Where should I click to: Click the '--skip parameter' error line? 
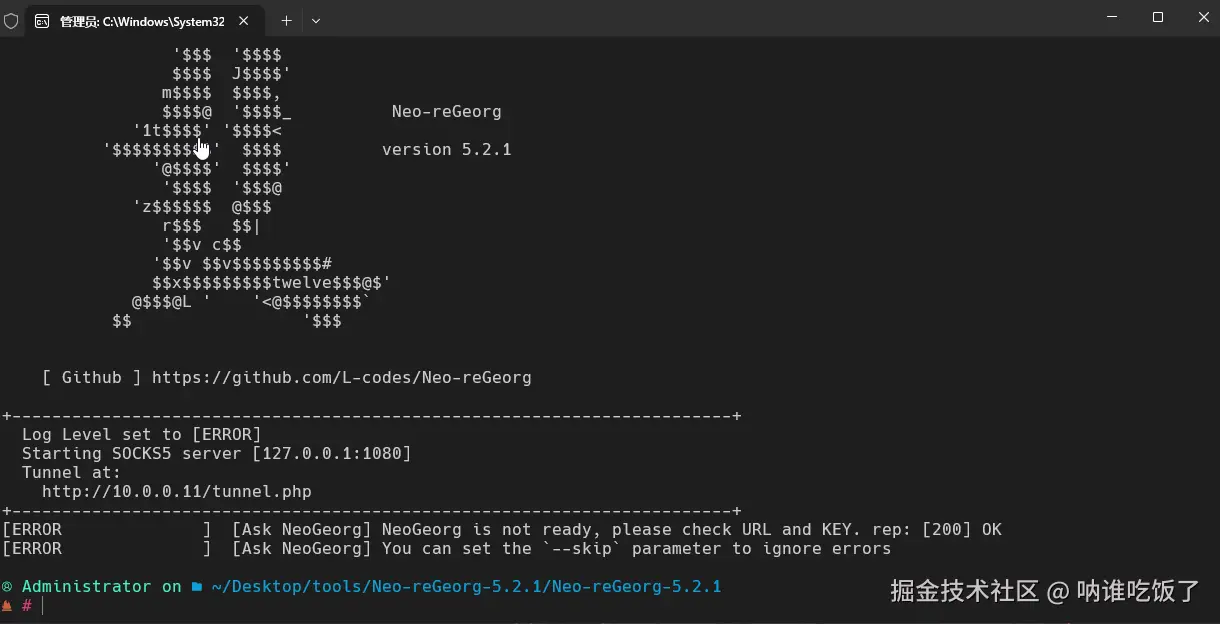[x=447, y=549]
